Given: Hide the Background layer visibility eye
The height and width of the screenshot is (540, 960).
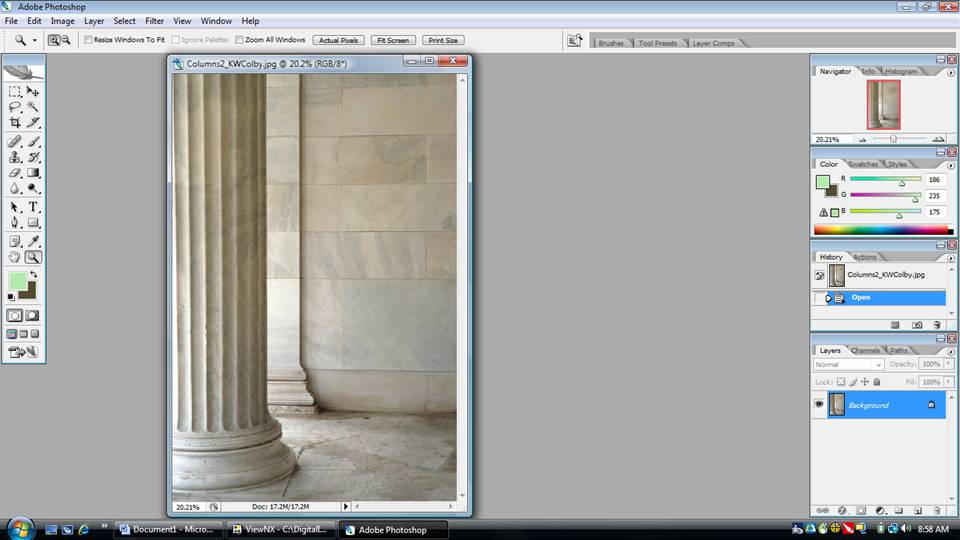Looking at the screenshot, I should click(x=819, y=405).
